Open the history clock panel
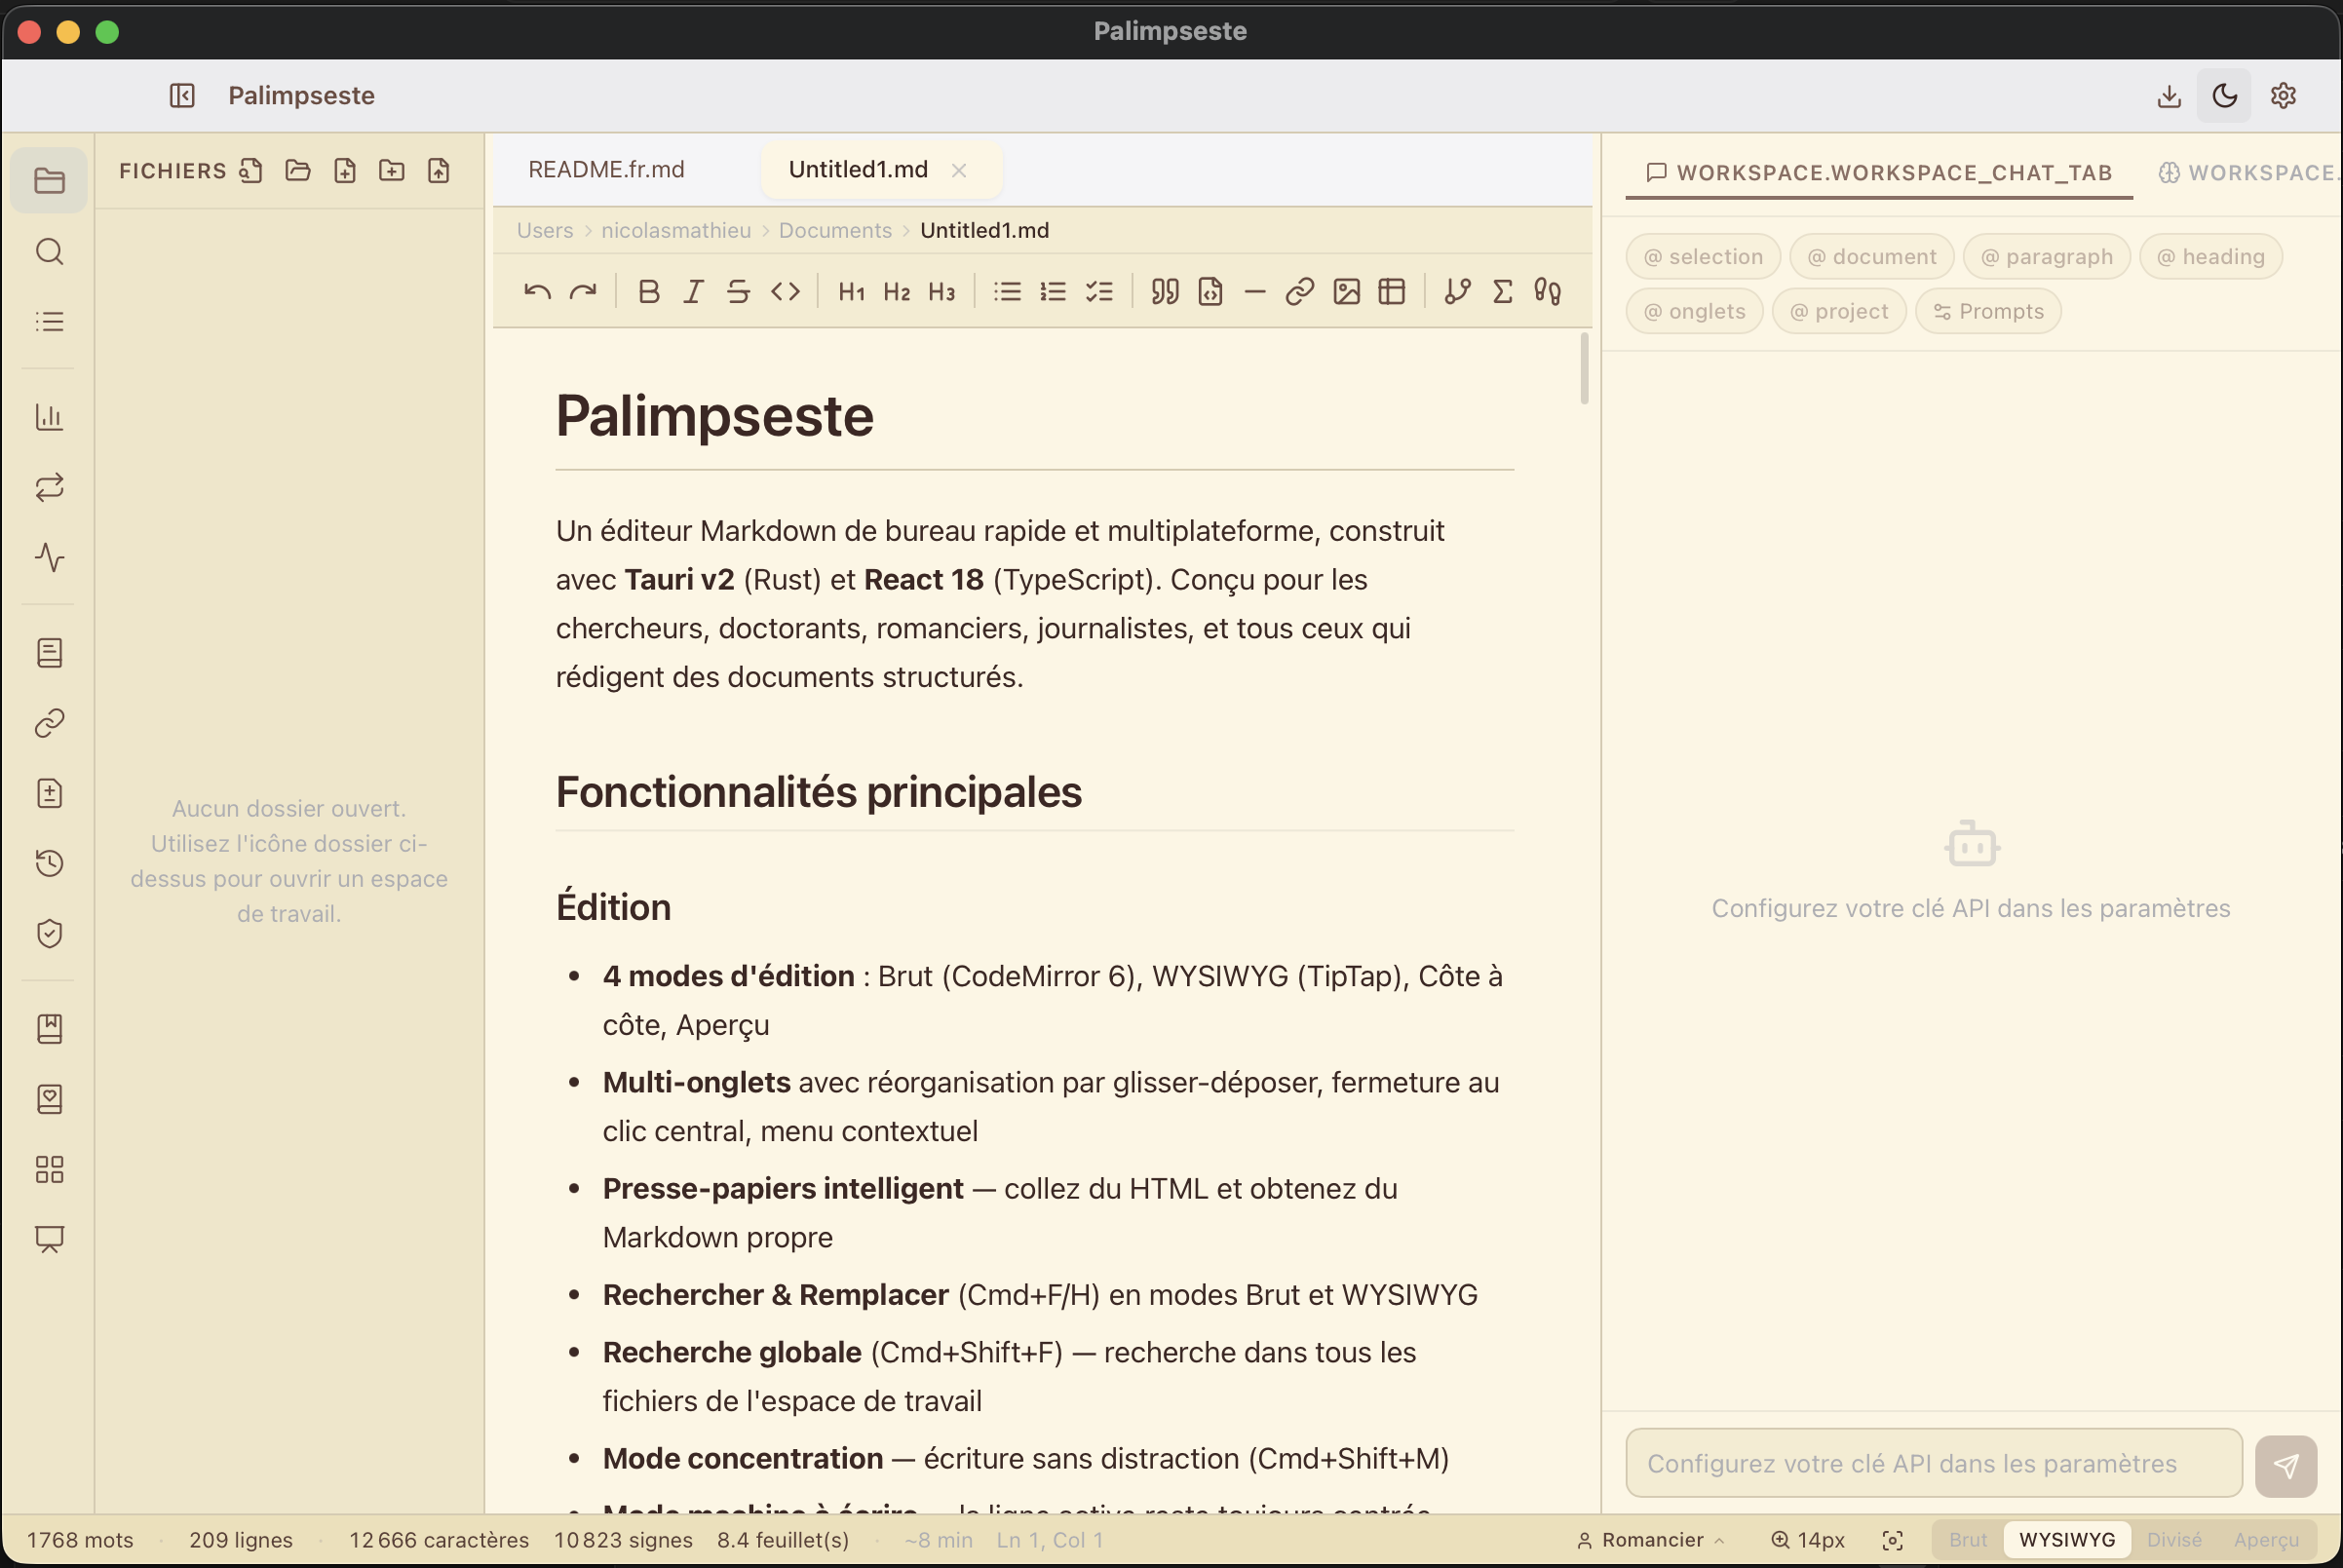This screenshot has width=2343, height=1568. click(49, 863)
